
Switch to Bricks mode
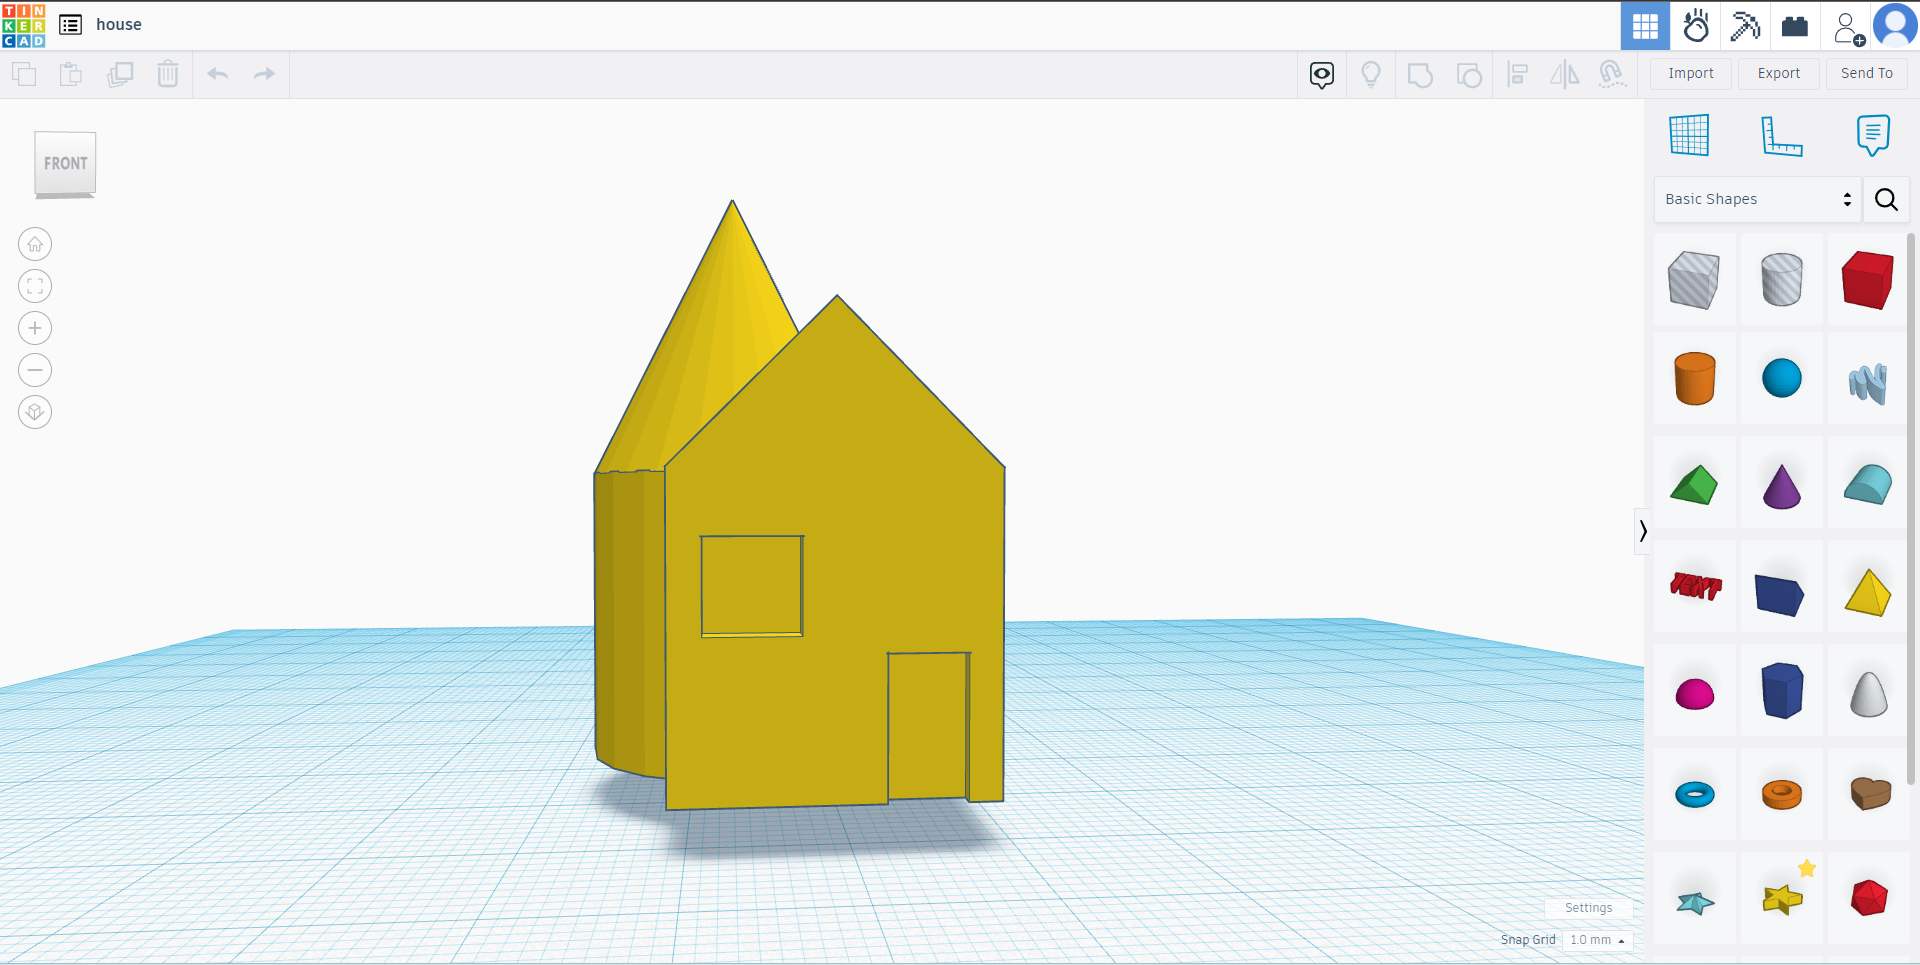click(x=1795, y=26)
